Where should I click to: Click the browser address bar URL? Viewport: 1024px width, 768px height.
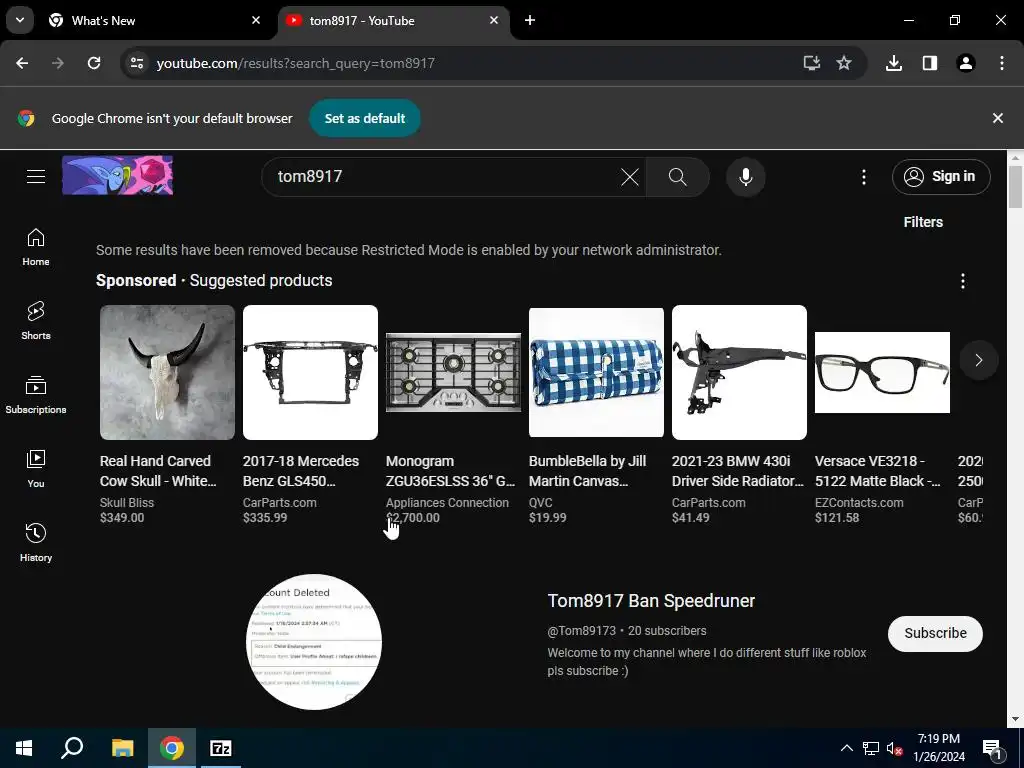coord(295,63)
